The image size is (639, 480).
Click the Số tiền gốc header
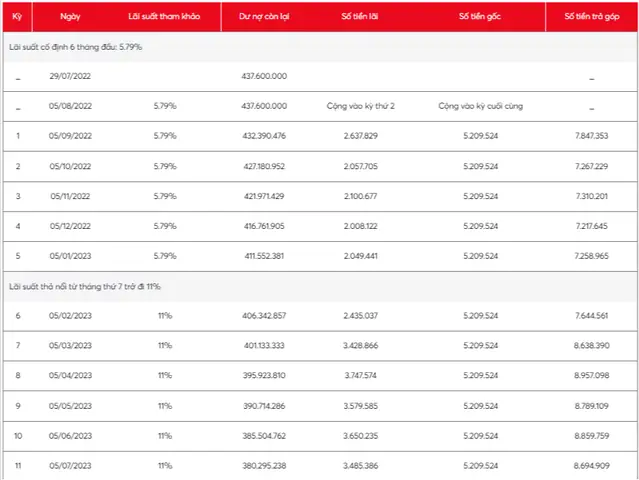pyautogui.click(x=480, y=16)
